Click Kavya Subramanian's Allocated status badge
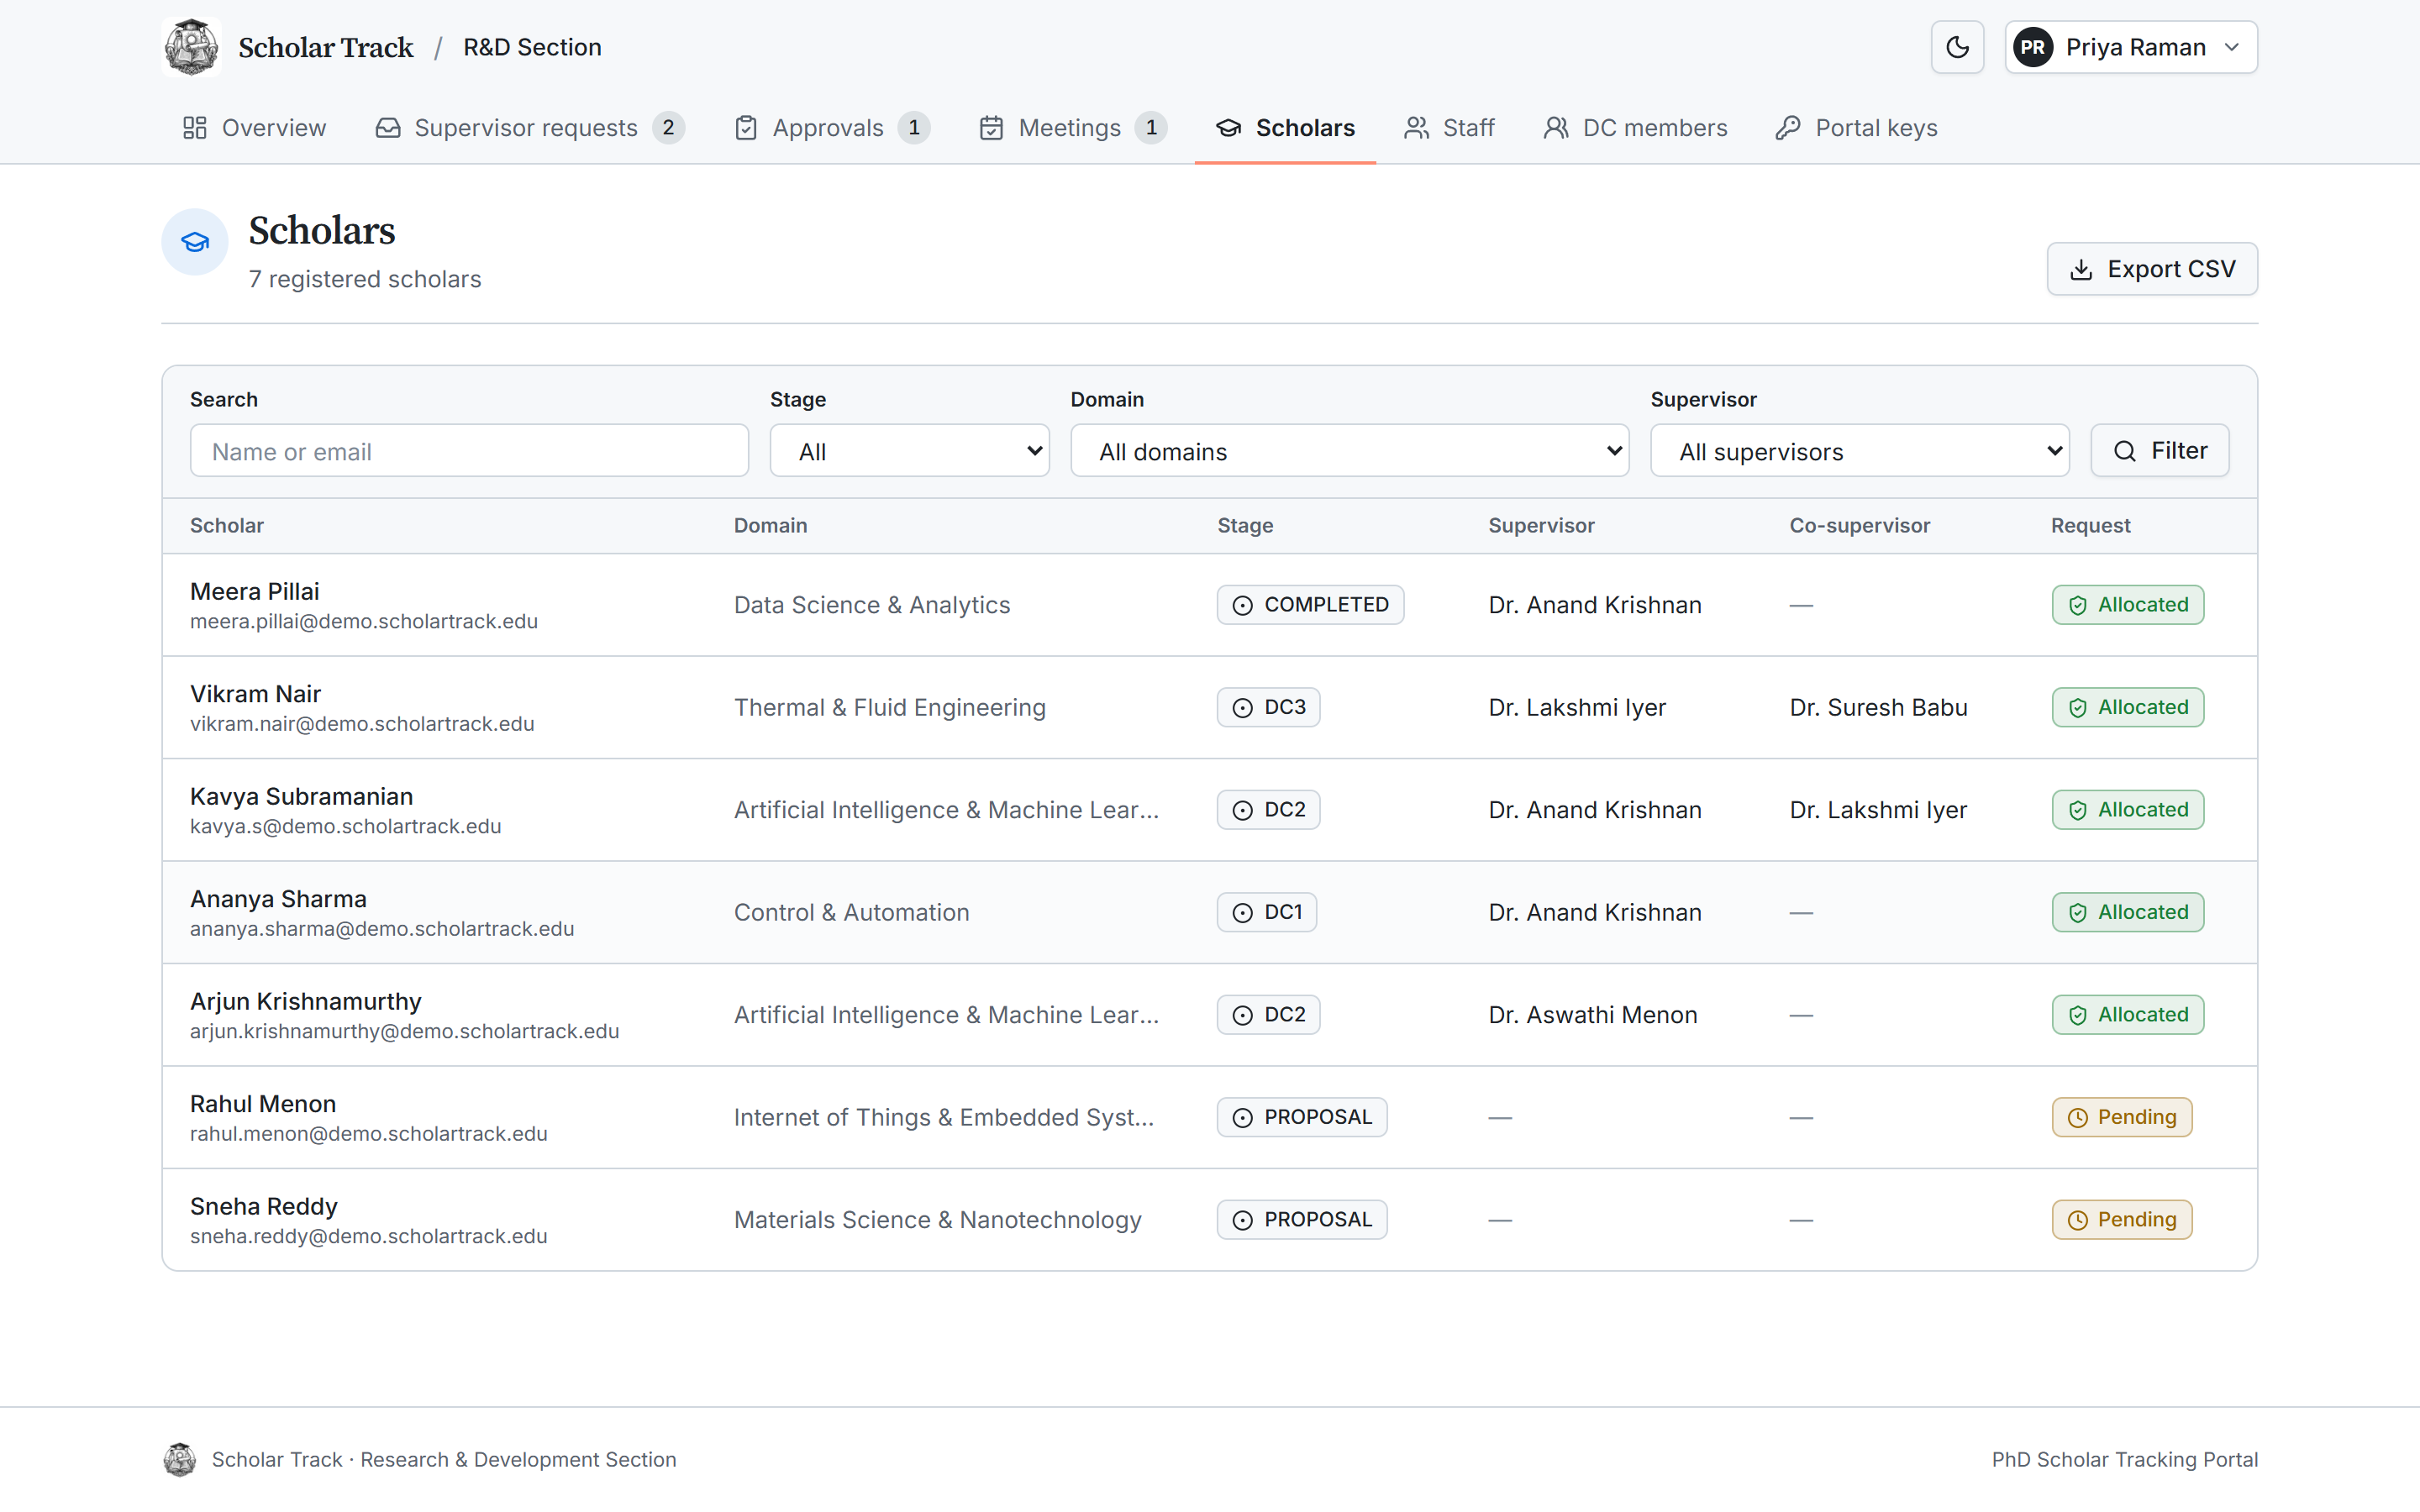The height and width of the screenshot is (1512, 2420). pyautogui.click(x=2128, y=810)
